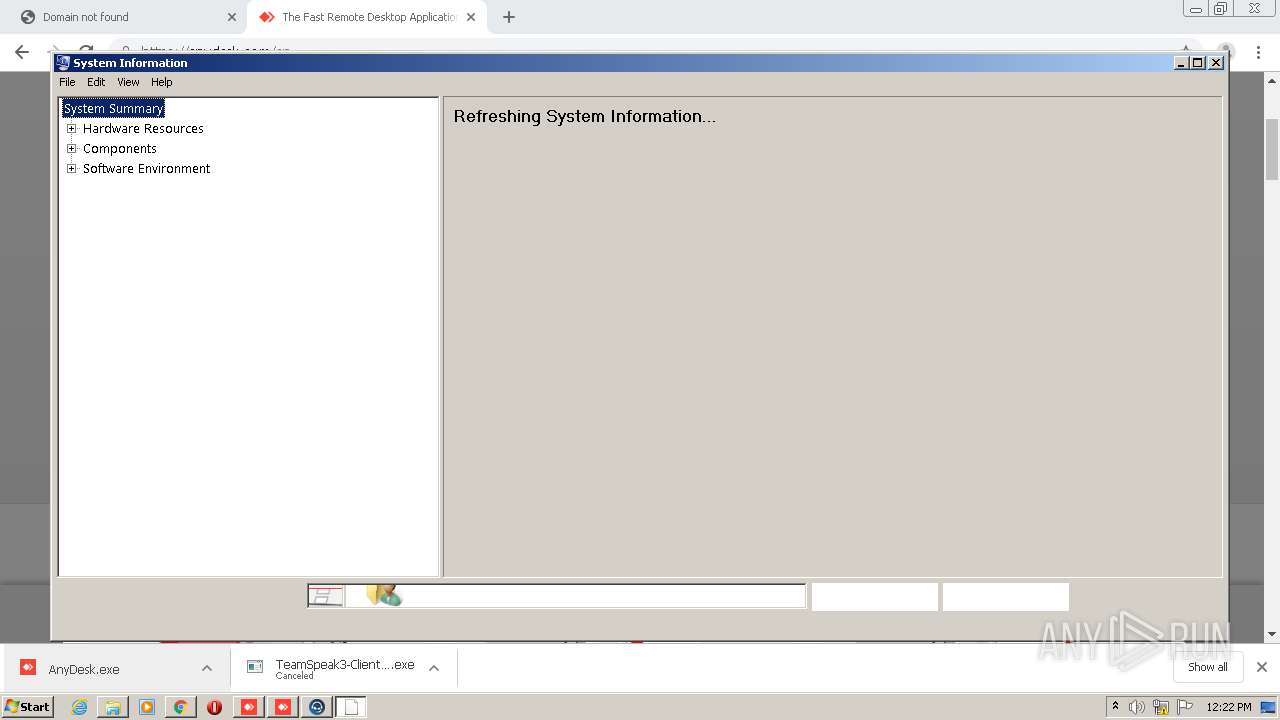Launch Internet Explorer from taskbar
Image resolution: width=1280 pixels, height=720 pixels.
coord(80,707)
